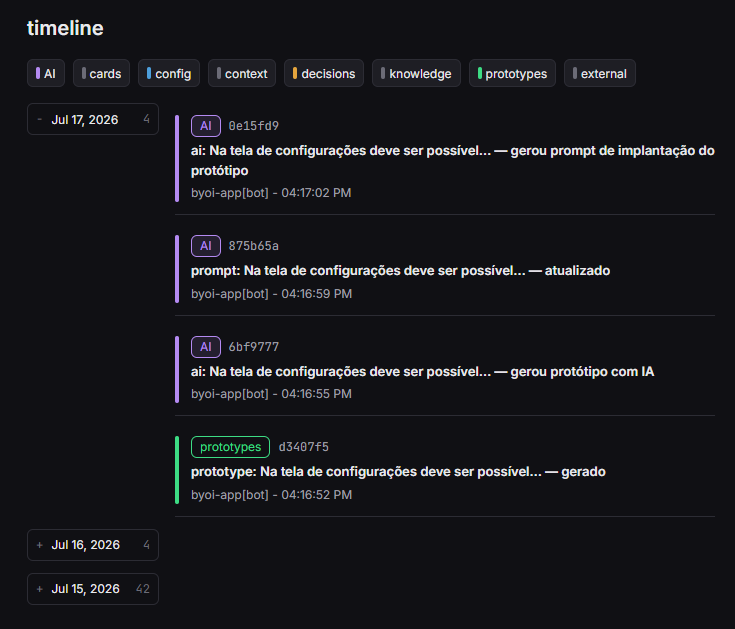
Task: Open entry gerou protótipo com IA
Action: (422, 372)
